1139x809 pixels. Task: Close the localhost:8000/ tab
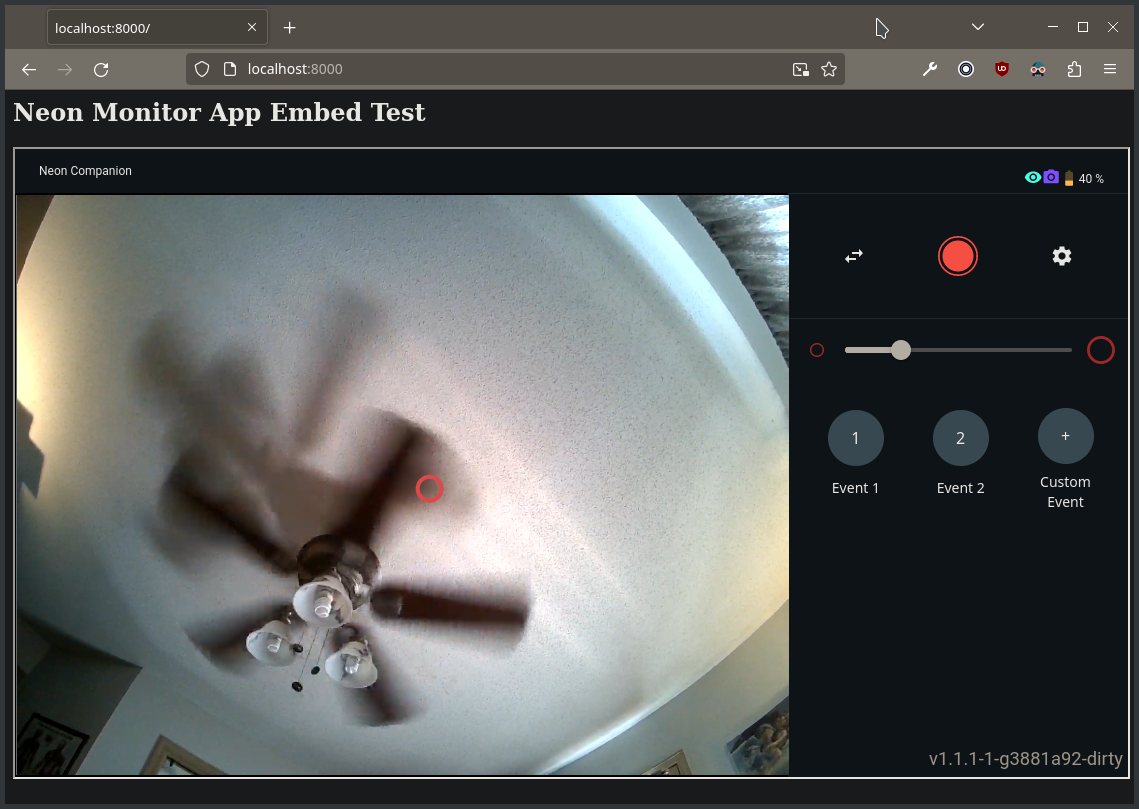coord(252,27)
